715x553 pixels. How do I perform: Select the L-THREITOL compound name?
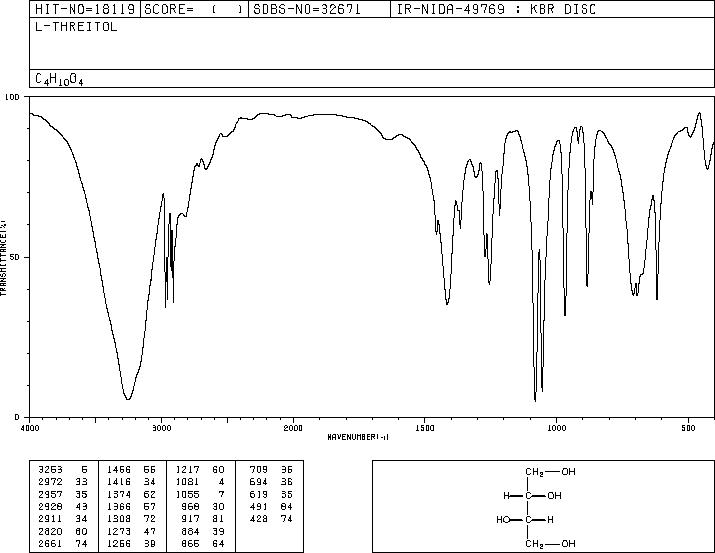coord(76,27)
